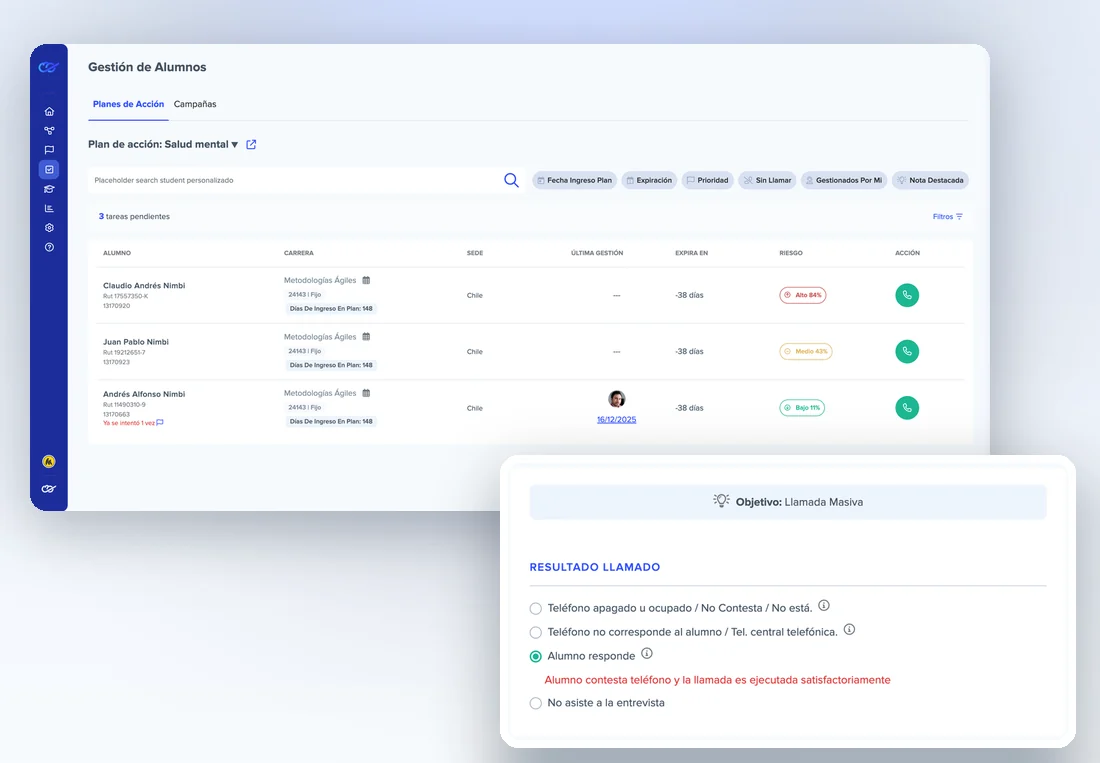
Task: Toggle the Sin Llamar filter chip
Action: click(767, 180)
